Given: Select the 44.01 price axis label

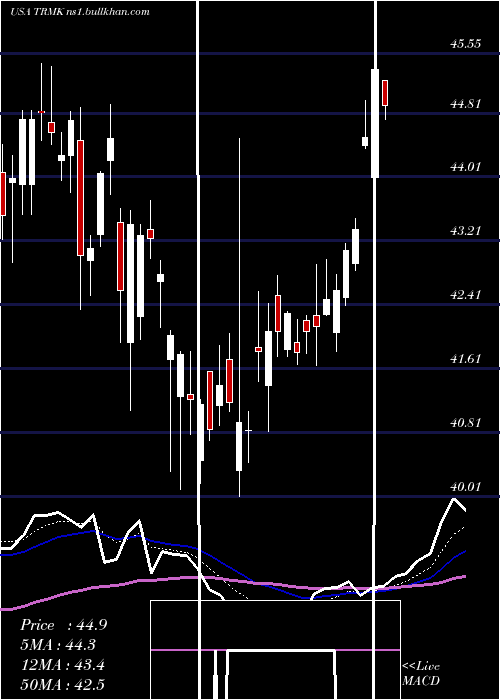Looking at the screenshot, I should (x=465, y=167).
